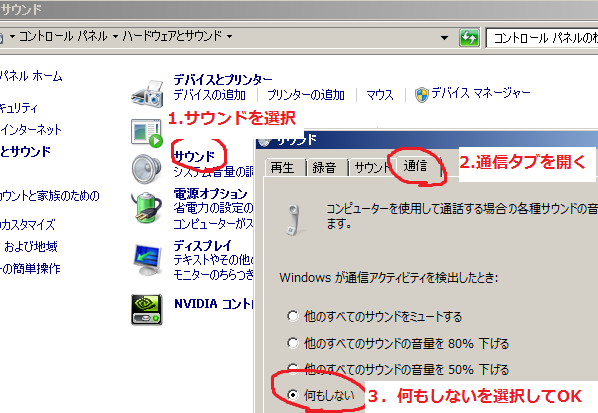Screen dimensions: 598x413
Task: Click the green refresh icon beside address bar
Action: [469, 38]
